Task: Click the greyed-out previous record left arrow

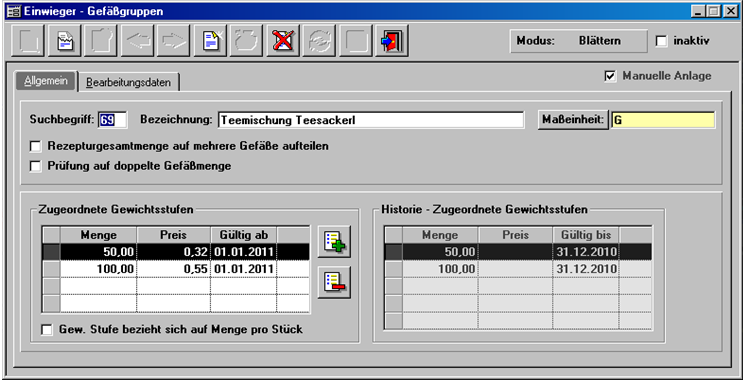Action: [137, 41]
